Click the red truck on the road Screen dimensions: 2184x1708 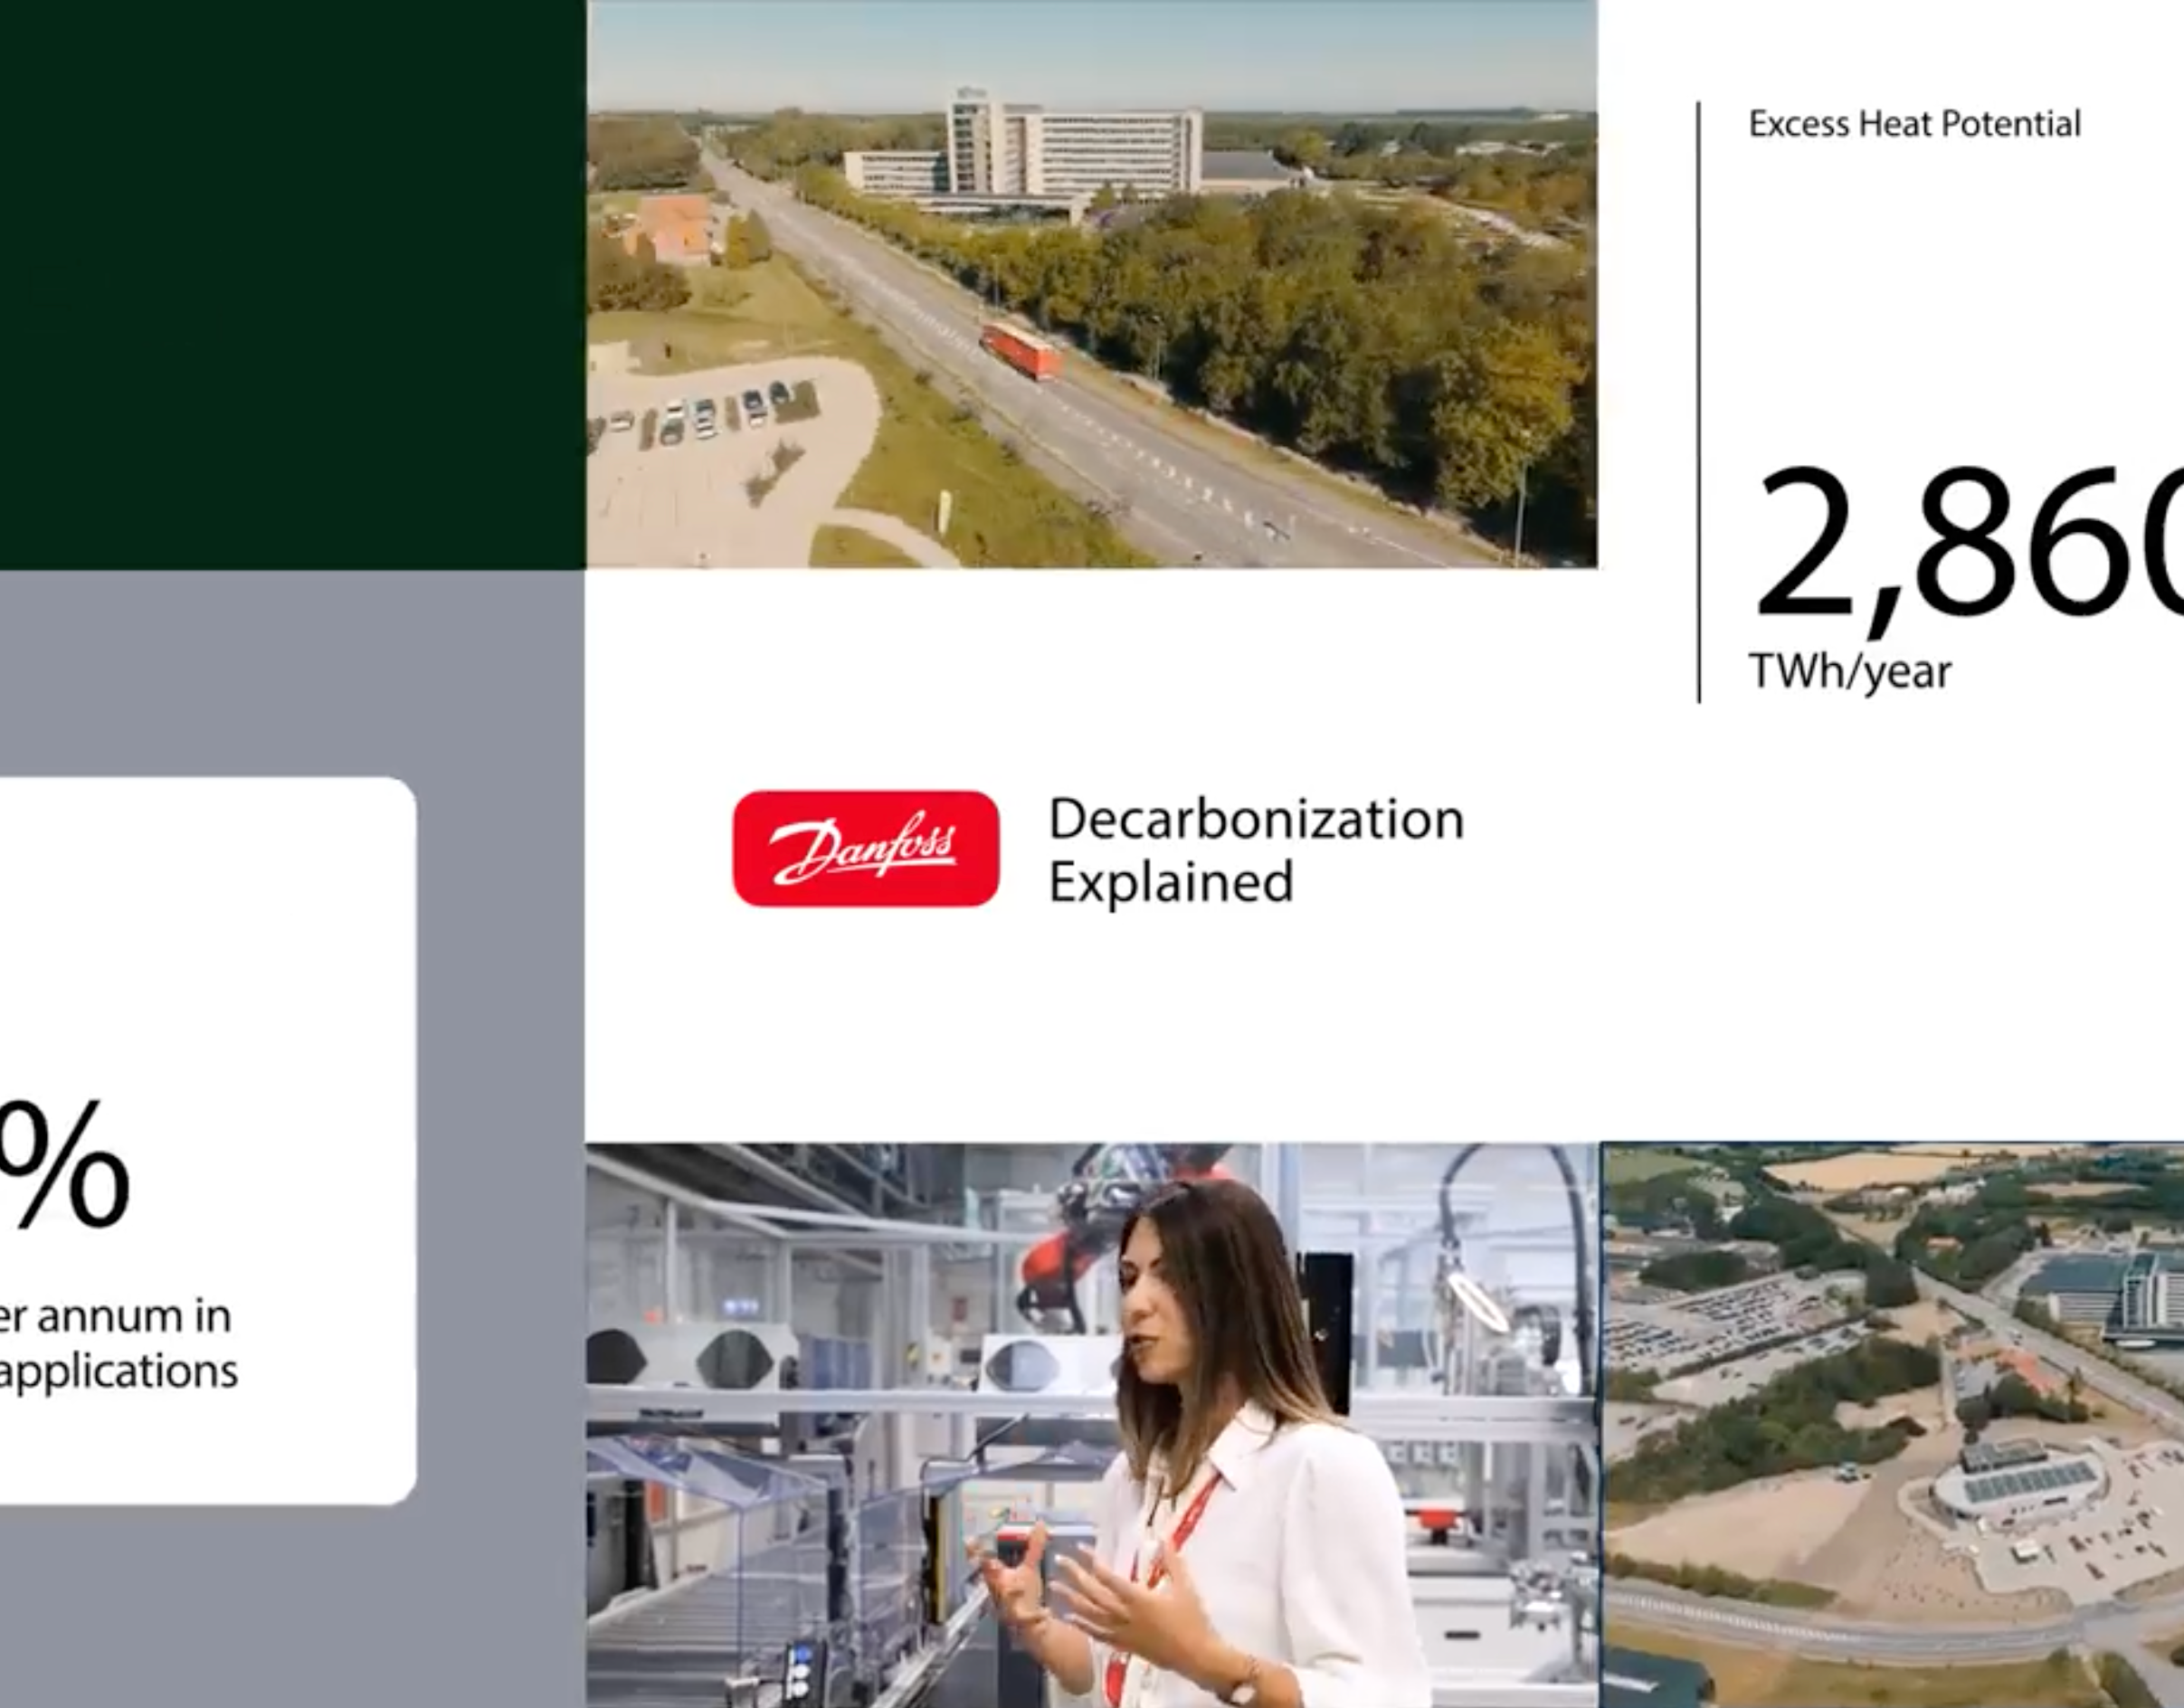(1021, 349)
